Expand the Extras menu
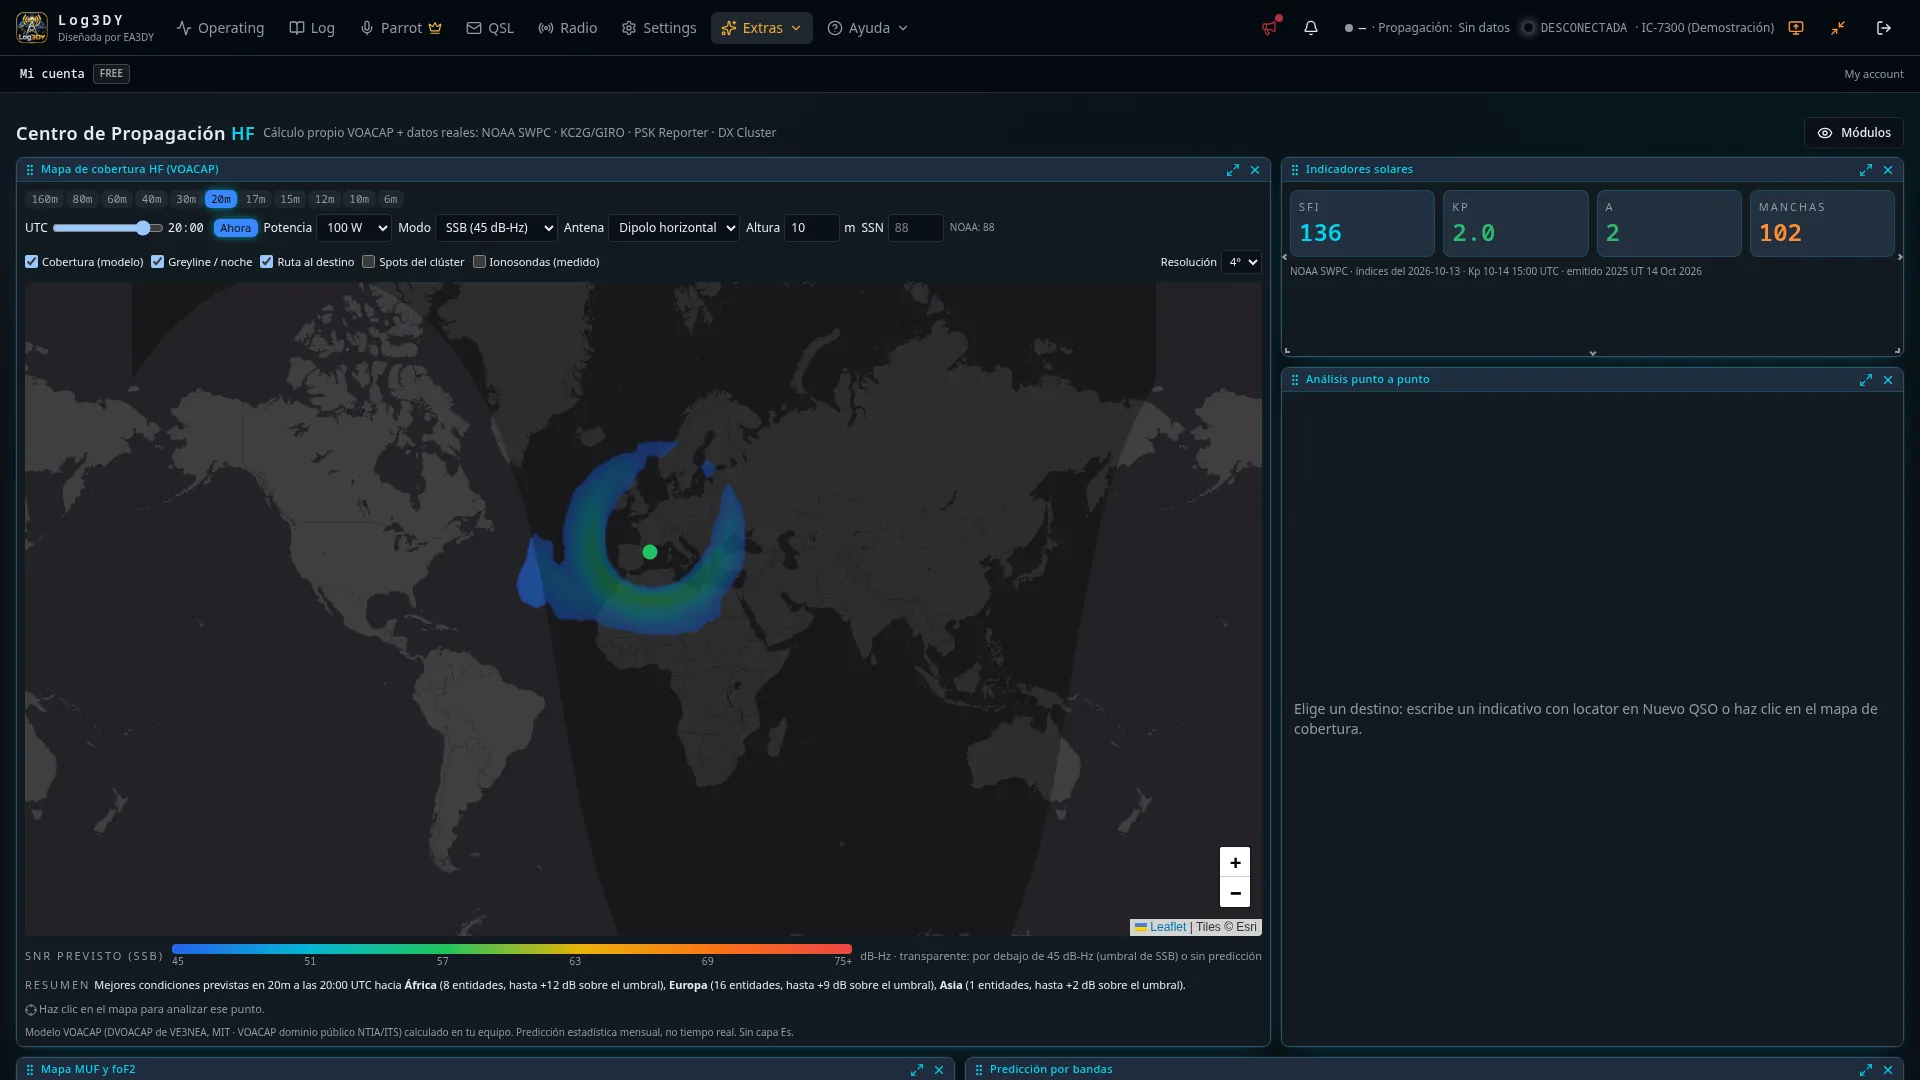The height and width of the screenshot is (1080, 1920). pyautogui.click(x=762, y=28)
